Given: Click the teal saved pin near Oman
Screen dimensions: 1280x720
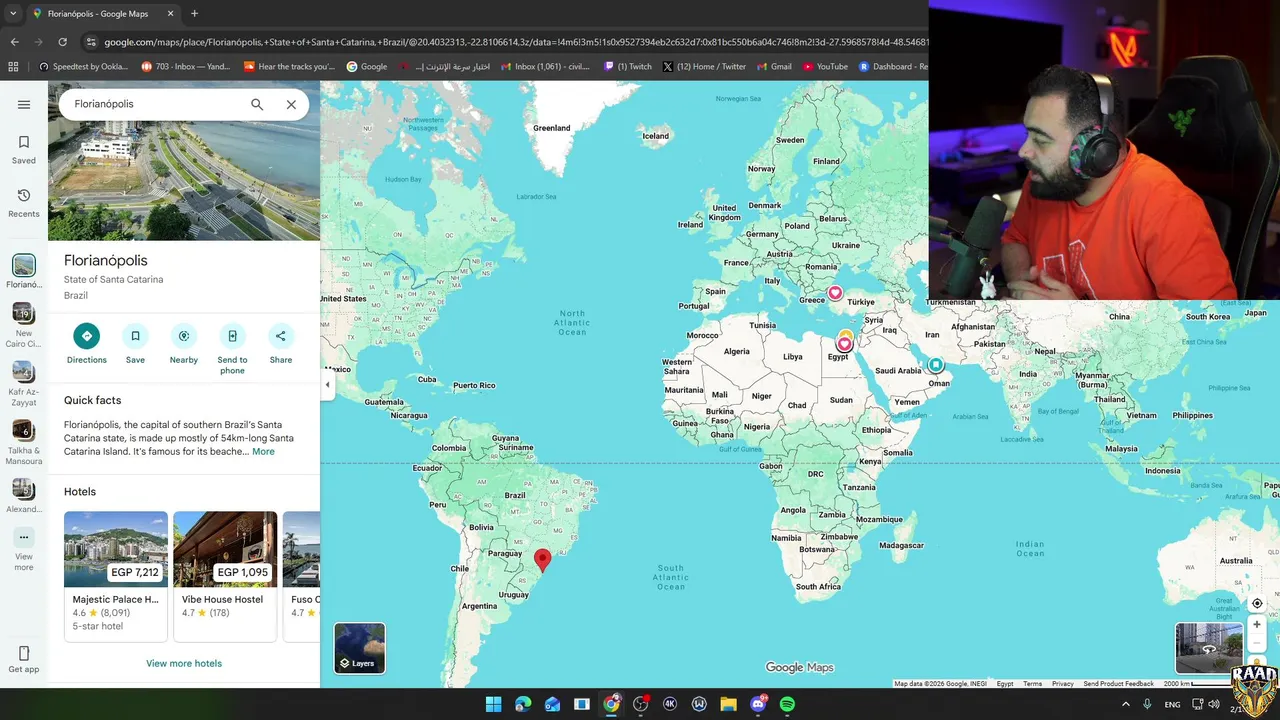Looking at the screenshot, I should point(936,365).
